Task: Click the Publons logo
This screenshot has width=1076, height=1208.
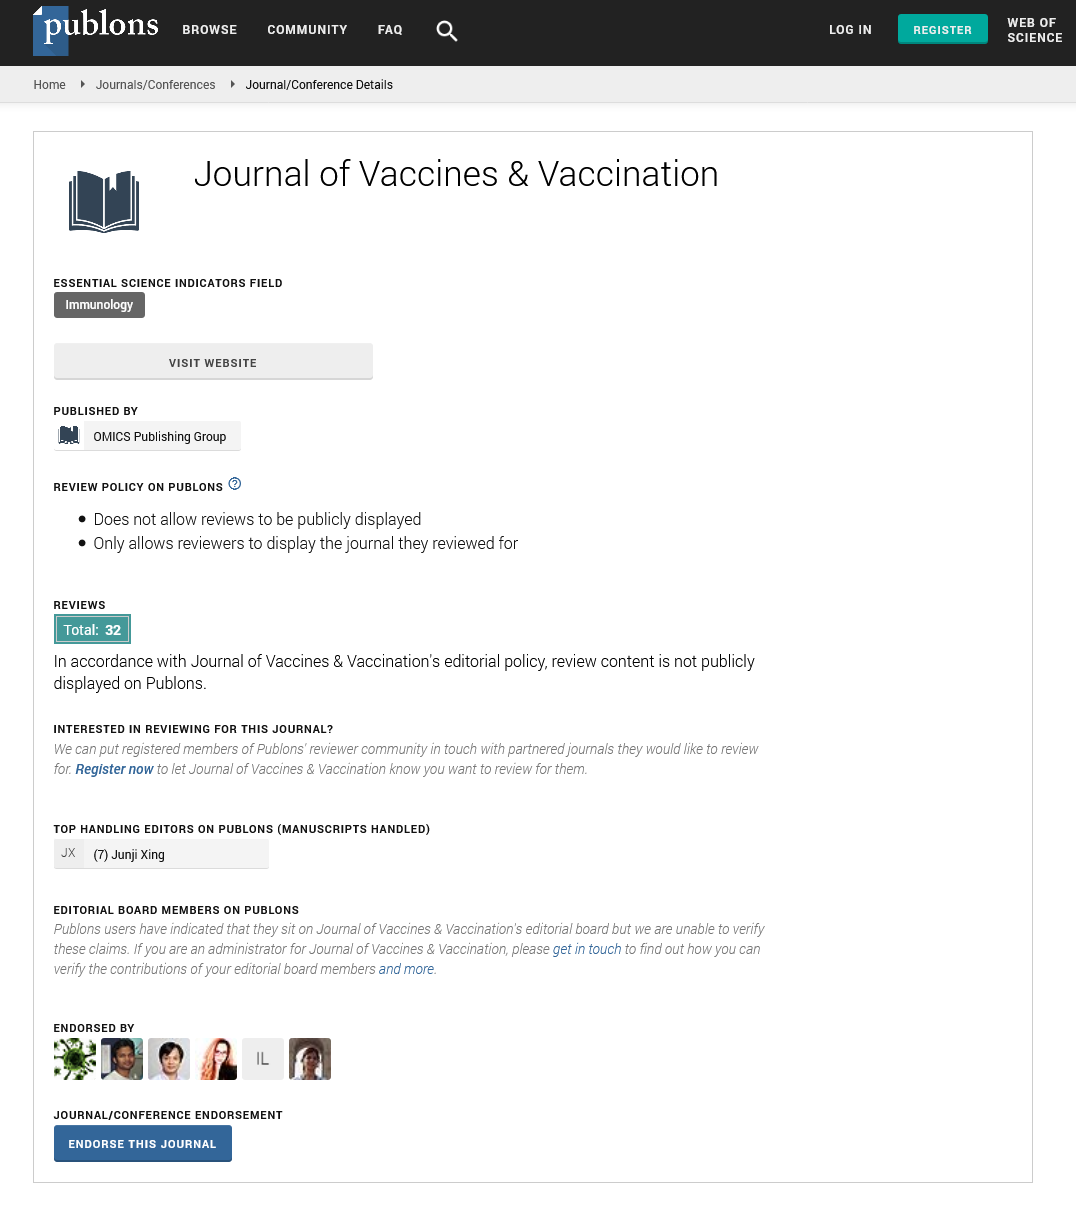Action: click(x=96, y=29)
